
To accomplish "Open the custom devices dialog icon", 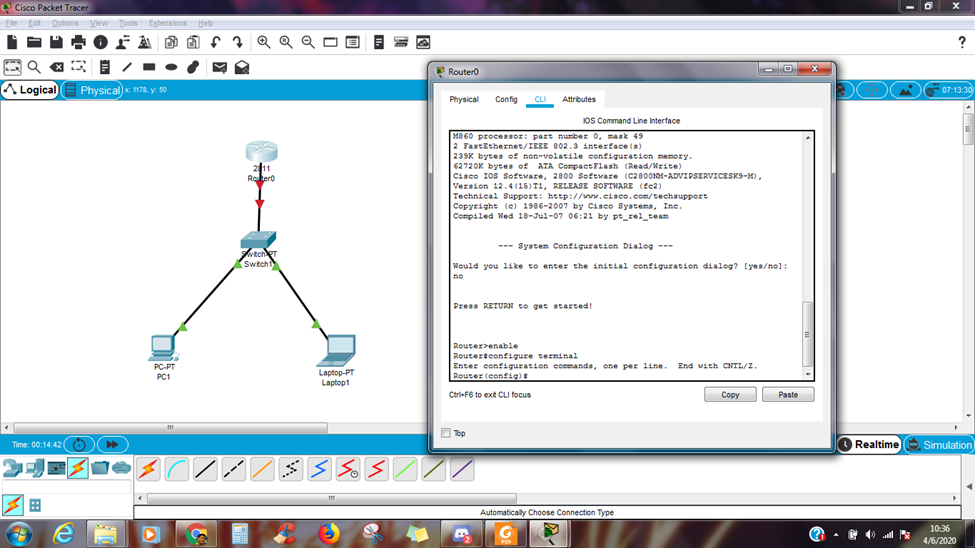I will (353, 42).
